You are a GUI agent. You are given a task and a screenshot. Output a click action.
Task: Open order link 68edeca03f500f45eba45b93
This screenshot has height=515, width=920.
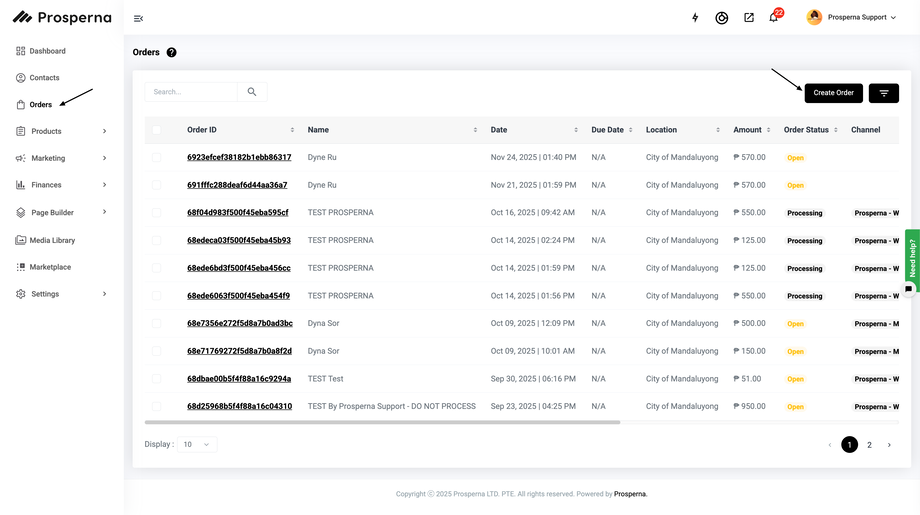239,240
